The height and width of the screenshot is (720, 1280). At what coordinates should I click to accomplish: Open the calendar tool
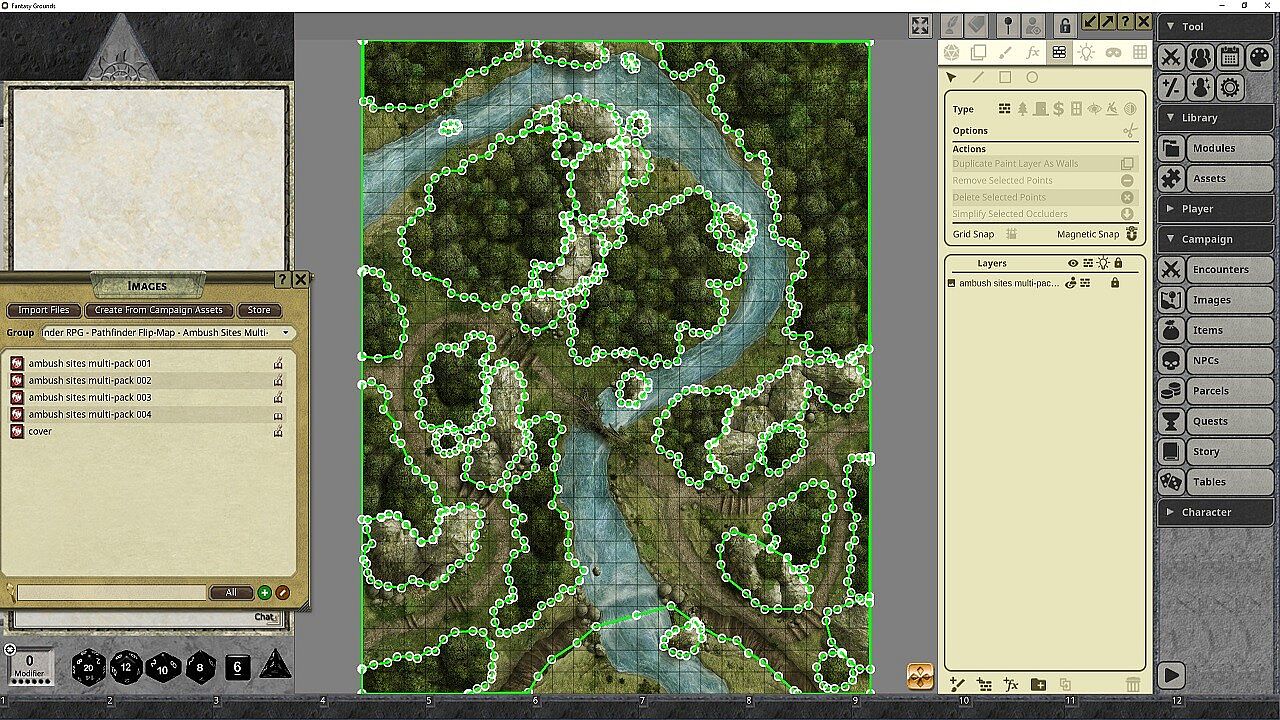[x=1229, y=57]
